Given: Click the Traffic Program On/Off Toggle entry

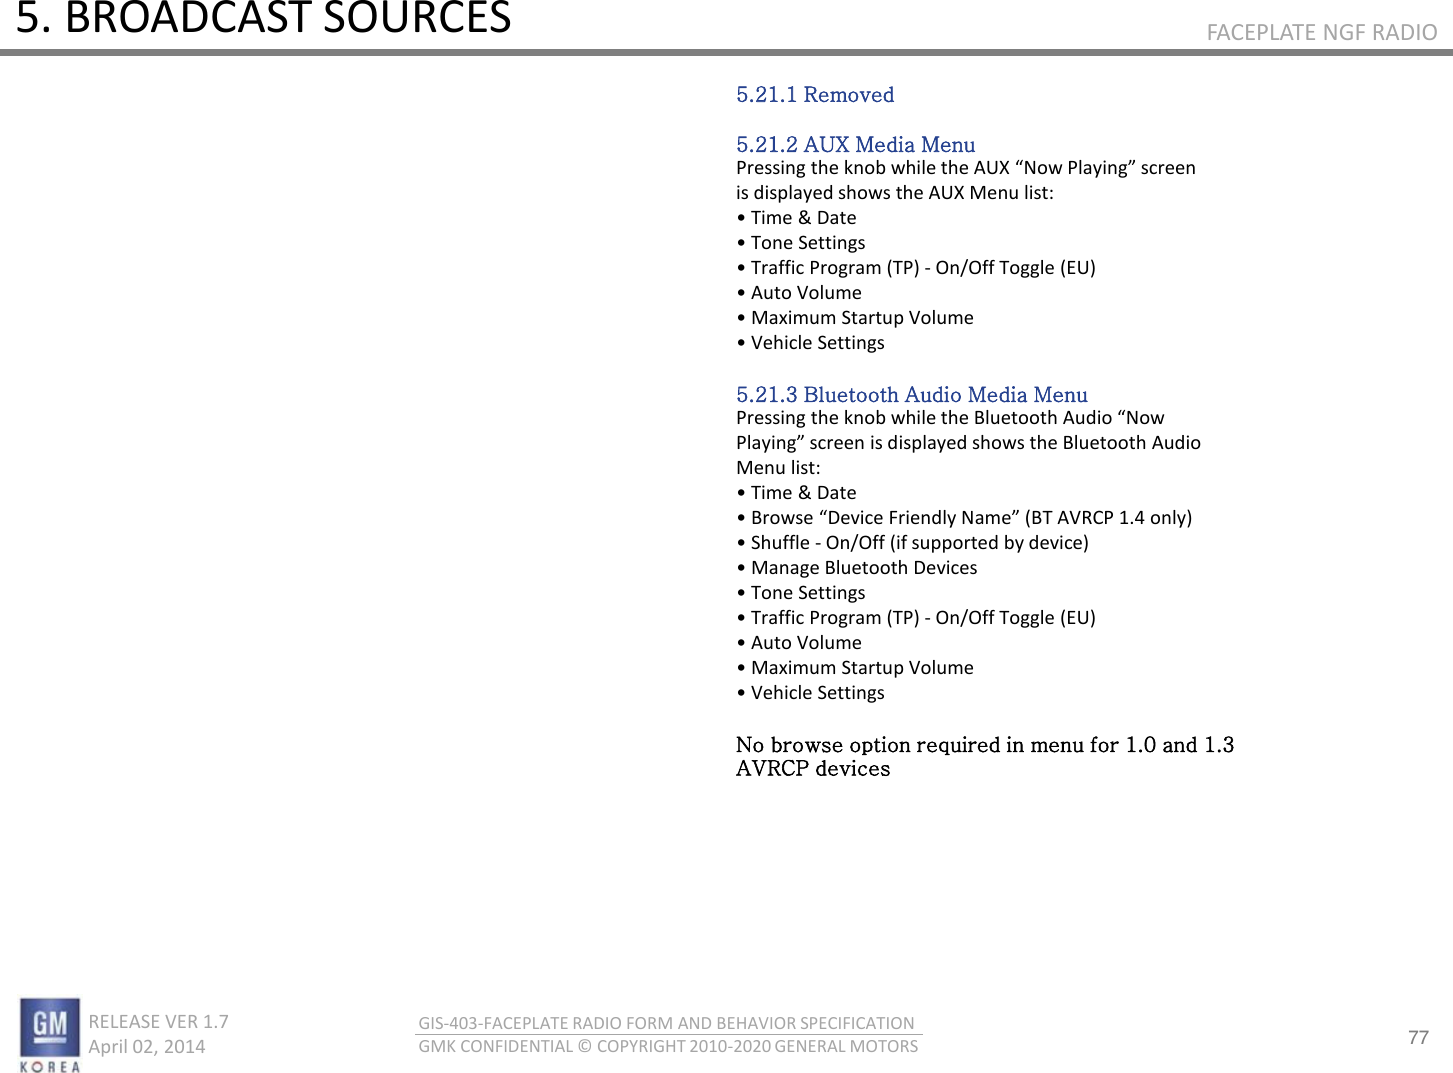Looking at the screenshot, I should pos(916,267).
